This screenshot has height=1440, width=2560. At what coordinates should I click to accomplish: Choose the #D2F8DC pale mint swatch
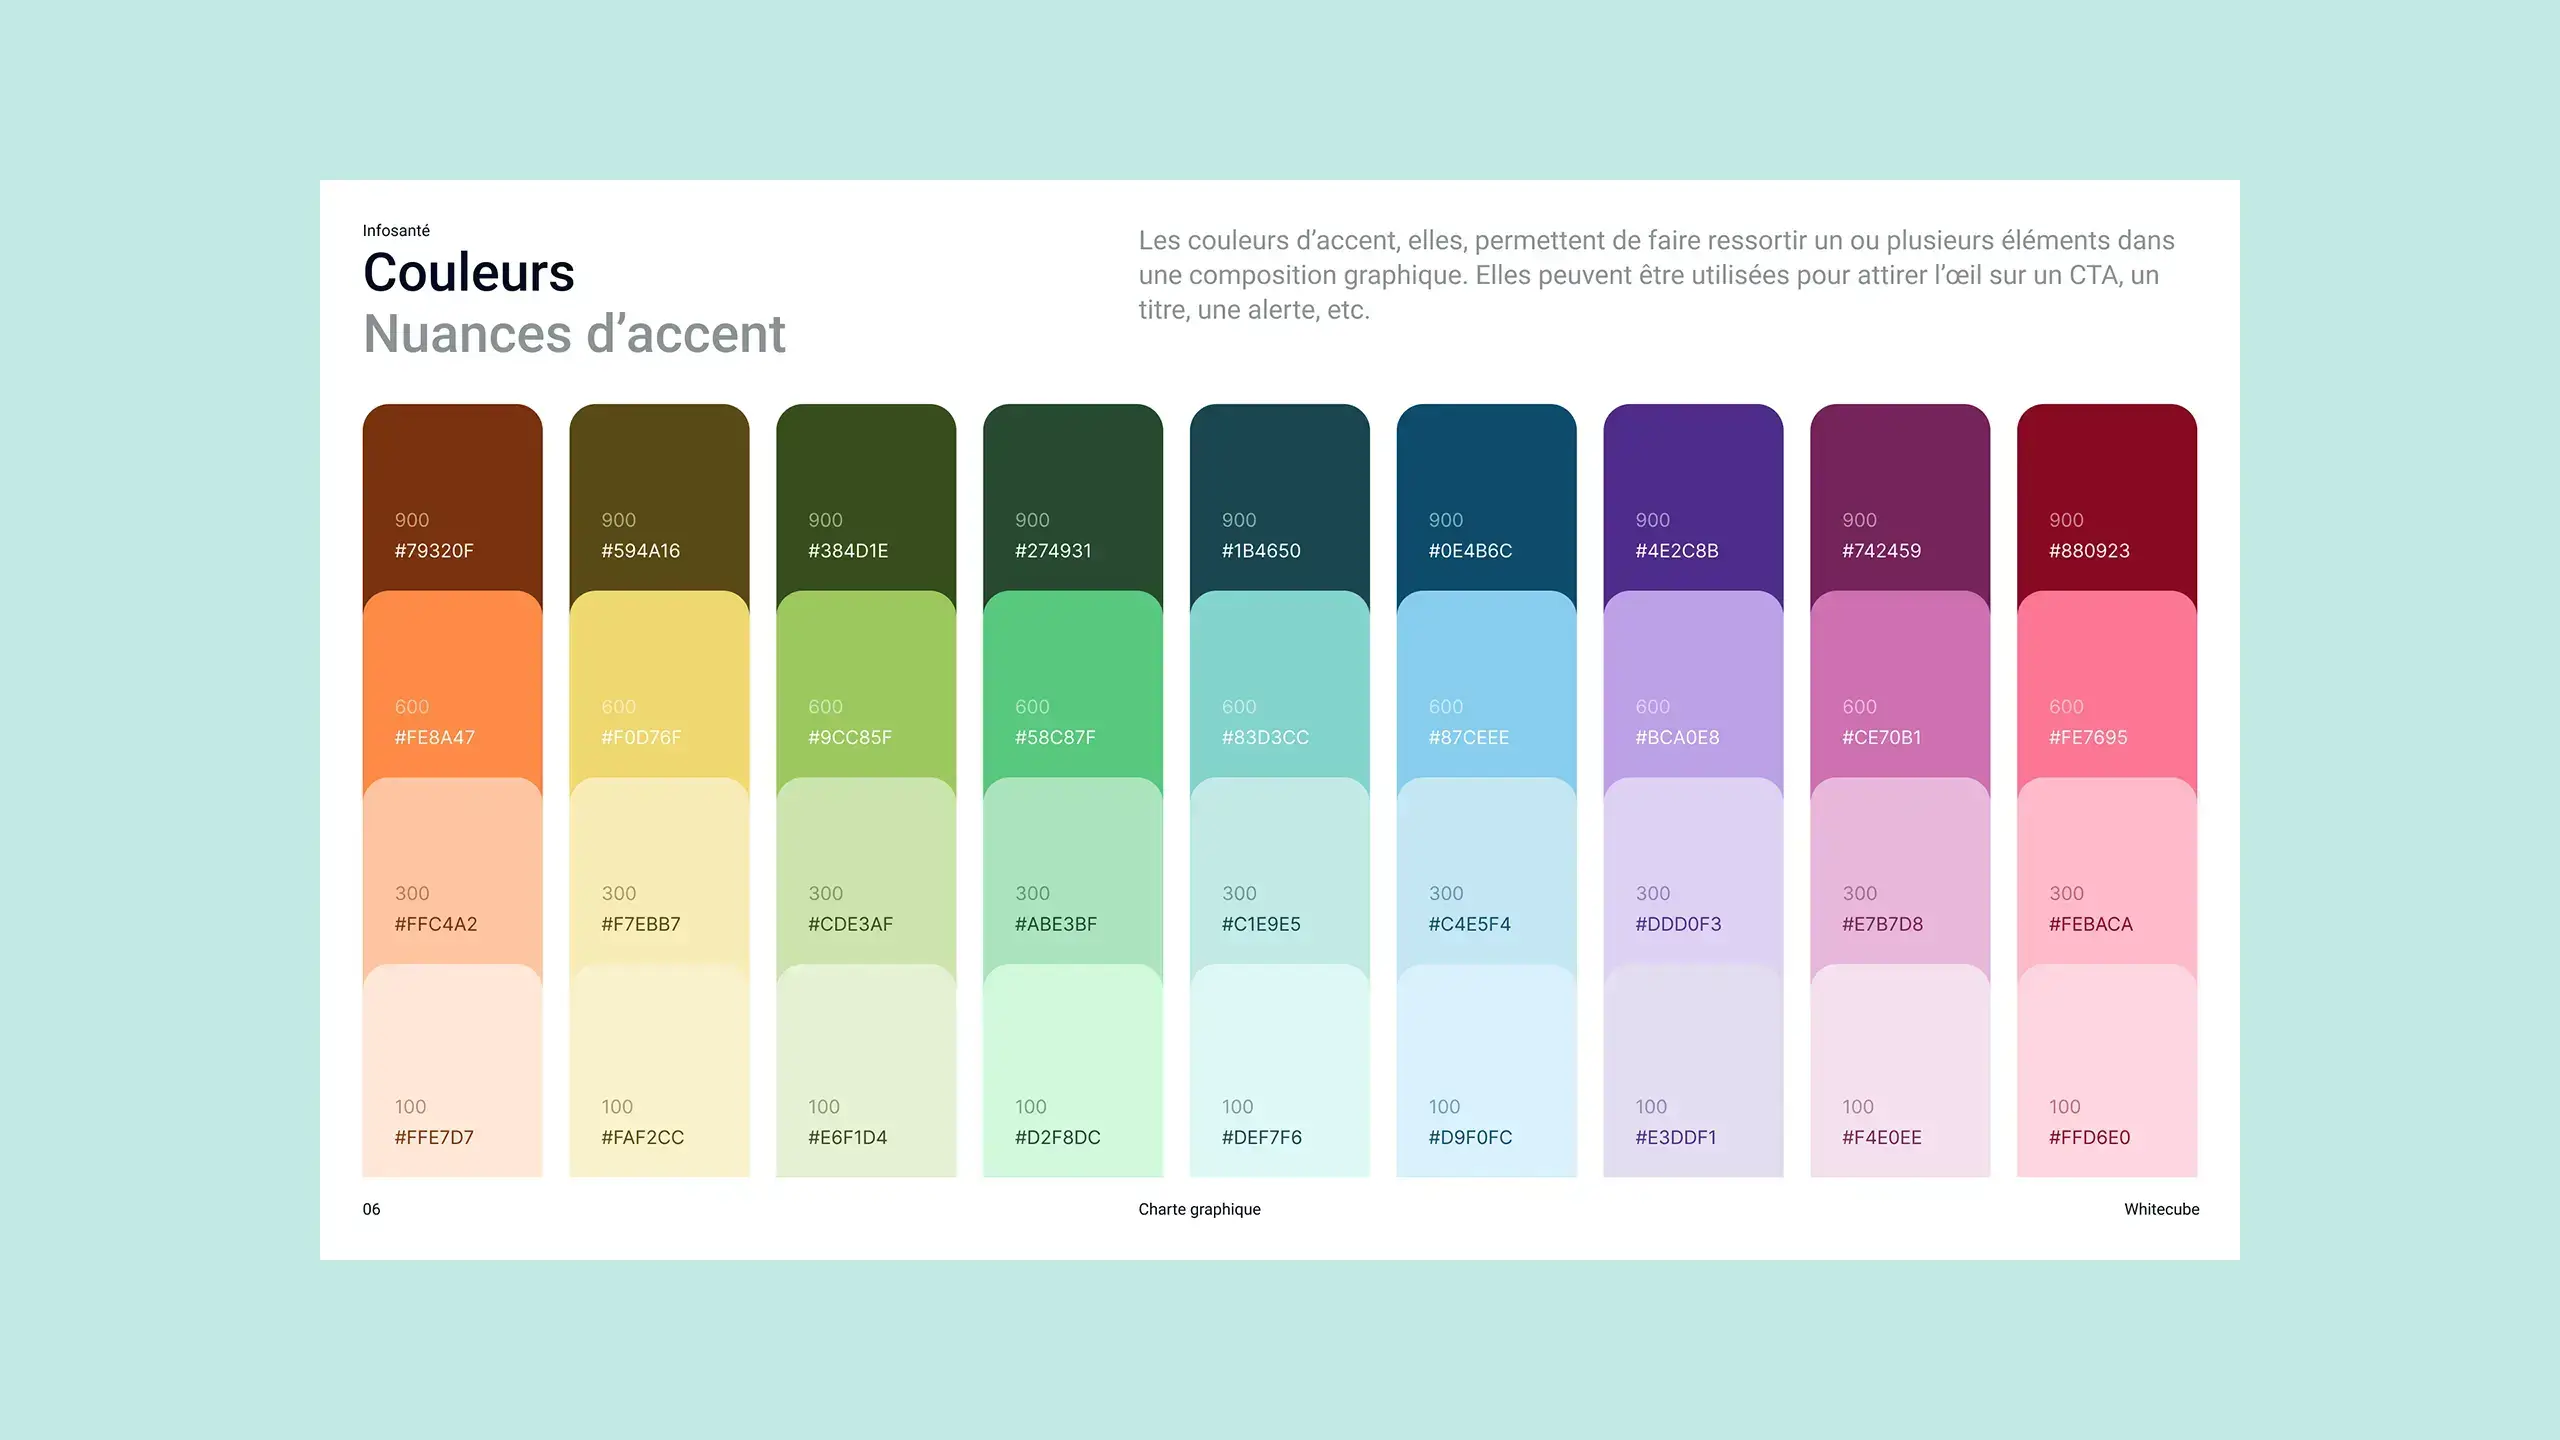[1073, 1071]
